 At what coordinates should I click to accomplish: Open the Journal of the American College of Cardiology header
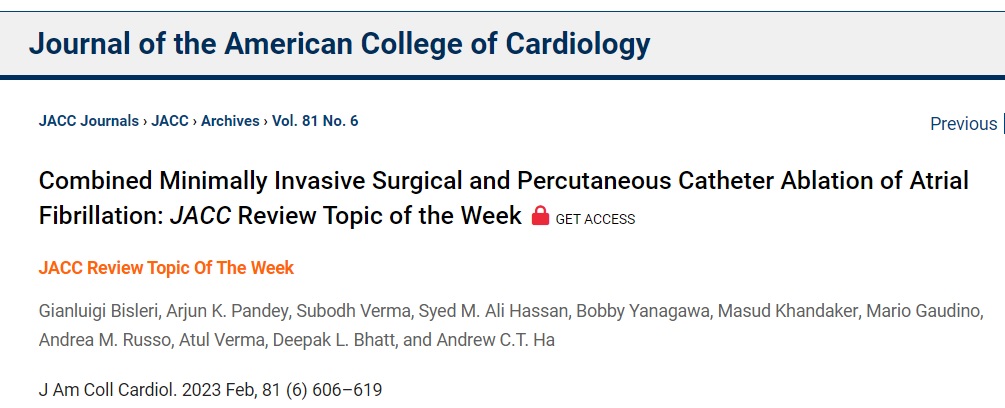click(x=340, y=44)
